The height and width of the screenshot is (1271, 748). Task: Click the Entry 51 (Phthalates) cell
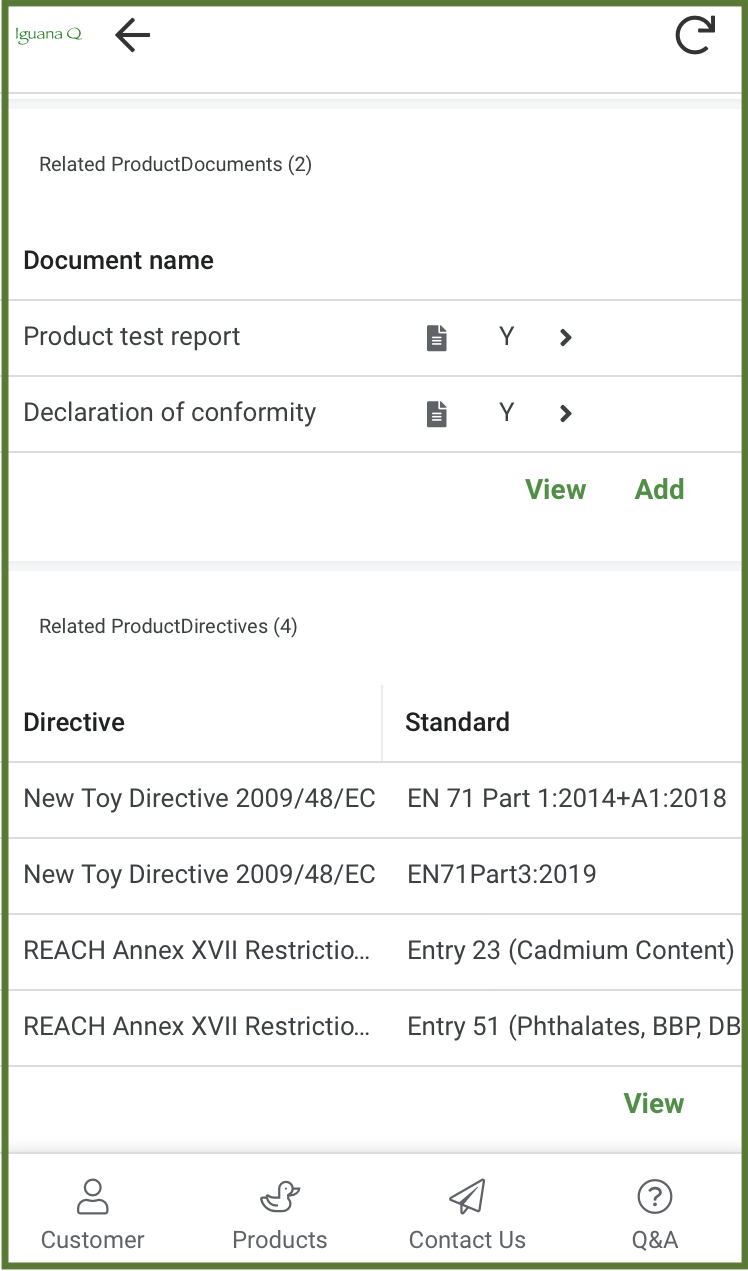[x=574, y=1027]
